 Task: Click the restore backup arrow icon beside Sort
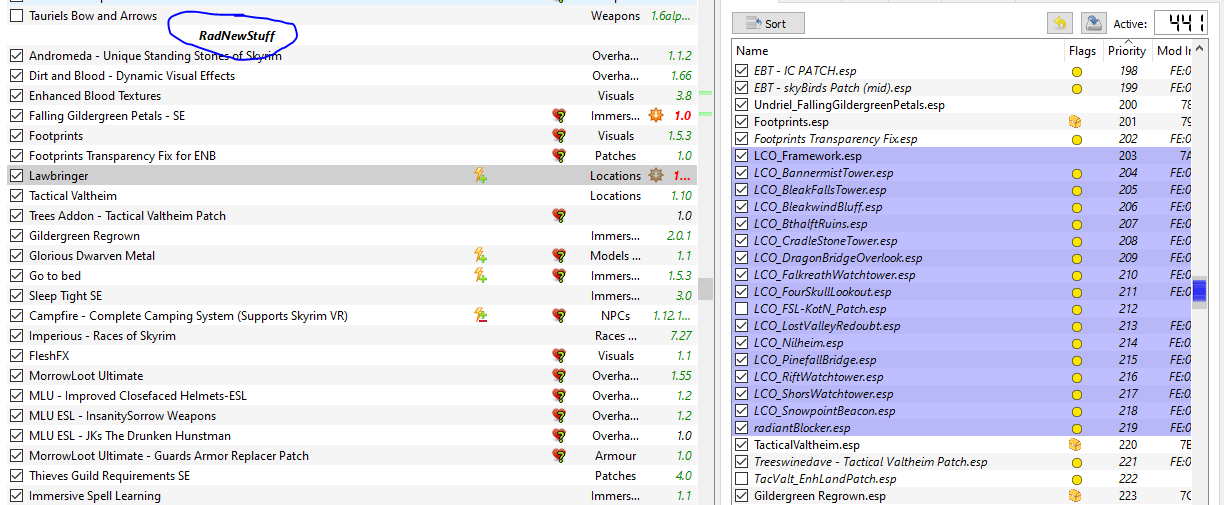coord(1060,23)
